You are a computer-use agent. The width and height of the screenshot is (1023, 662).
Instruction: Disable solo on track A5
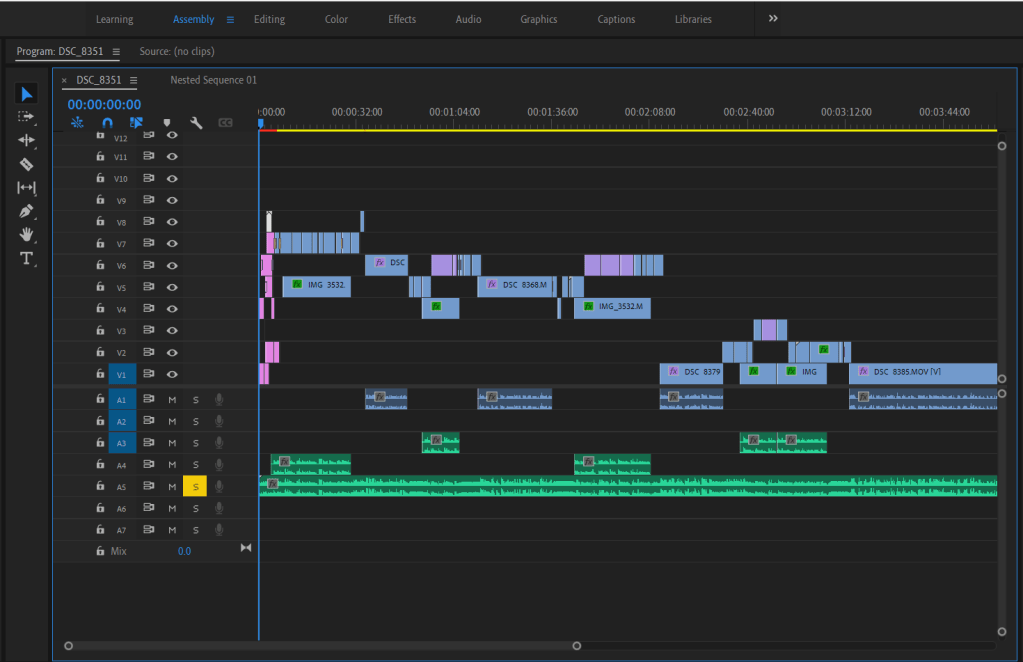click(x=194, y=486)
